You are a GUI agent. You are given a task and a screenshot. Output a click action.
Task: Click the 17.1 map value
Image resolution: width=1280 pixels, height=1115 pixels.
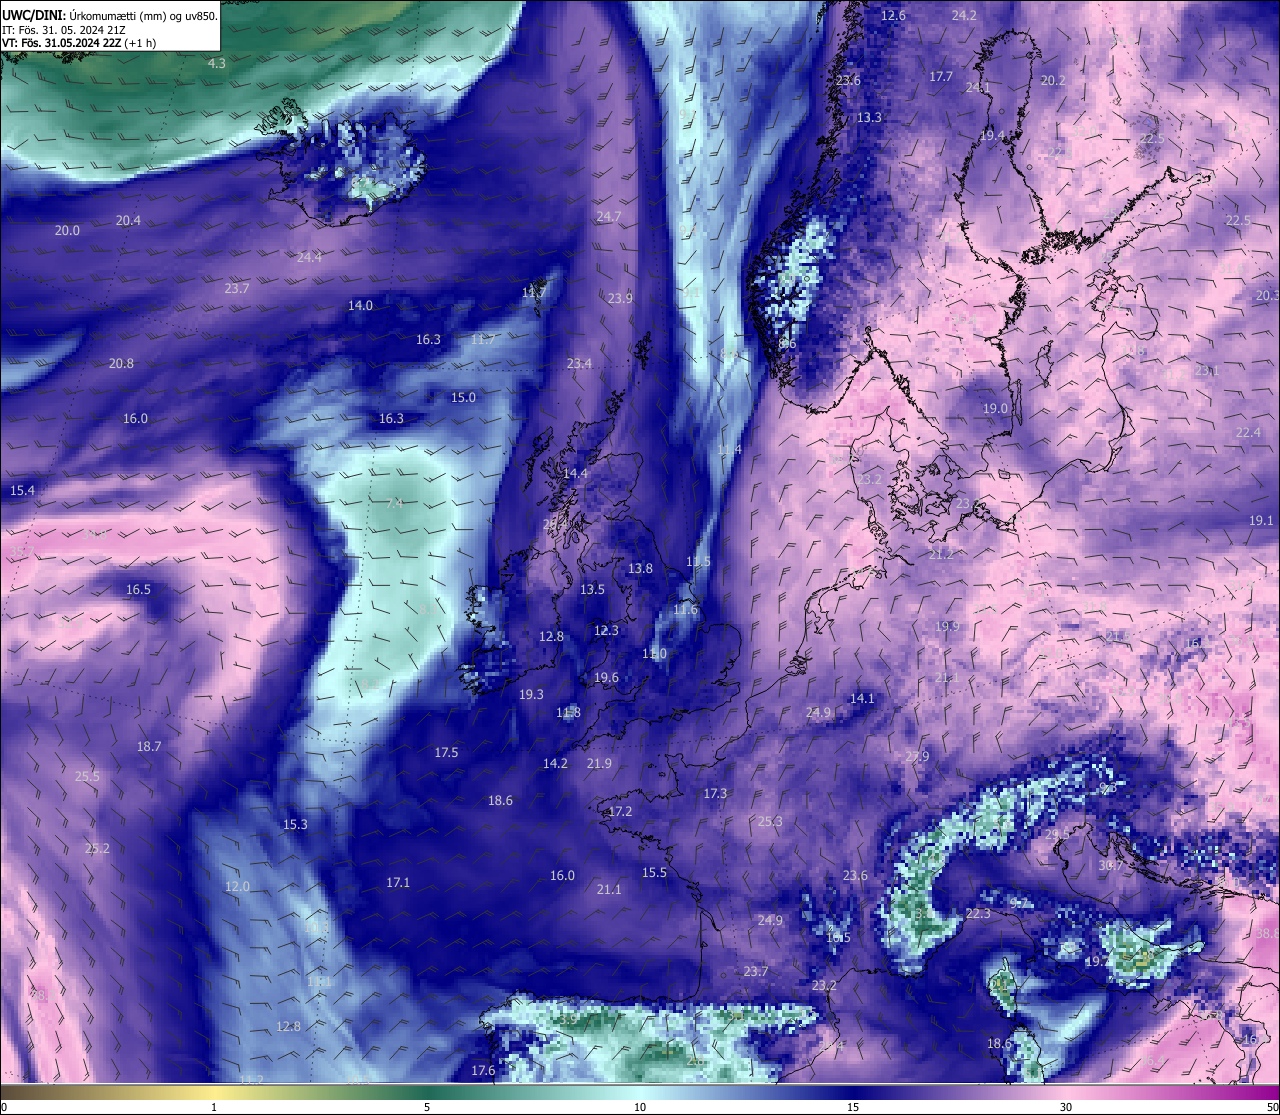pyautogui.click(x=398, y=882)
